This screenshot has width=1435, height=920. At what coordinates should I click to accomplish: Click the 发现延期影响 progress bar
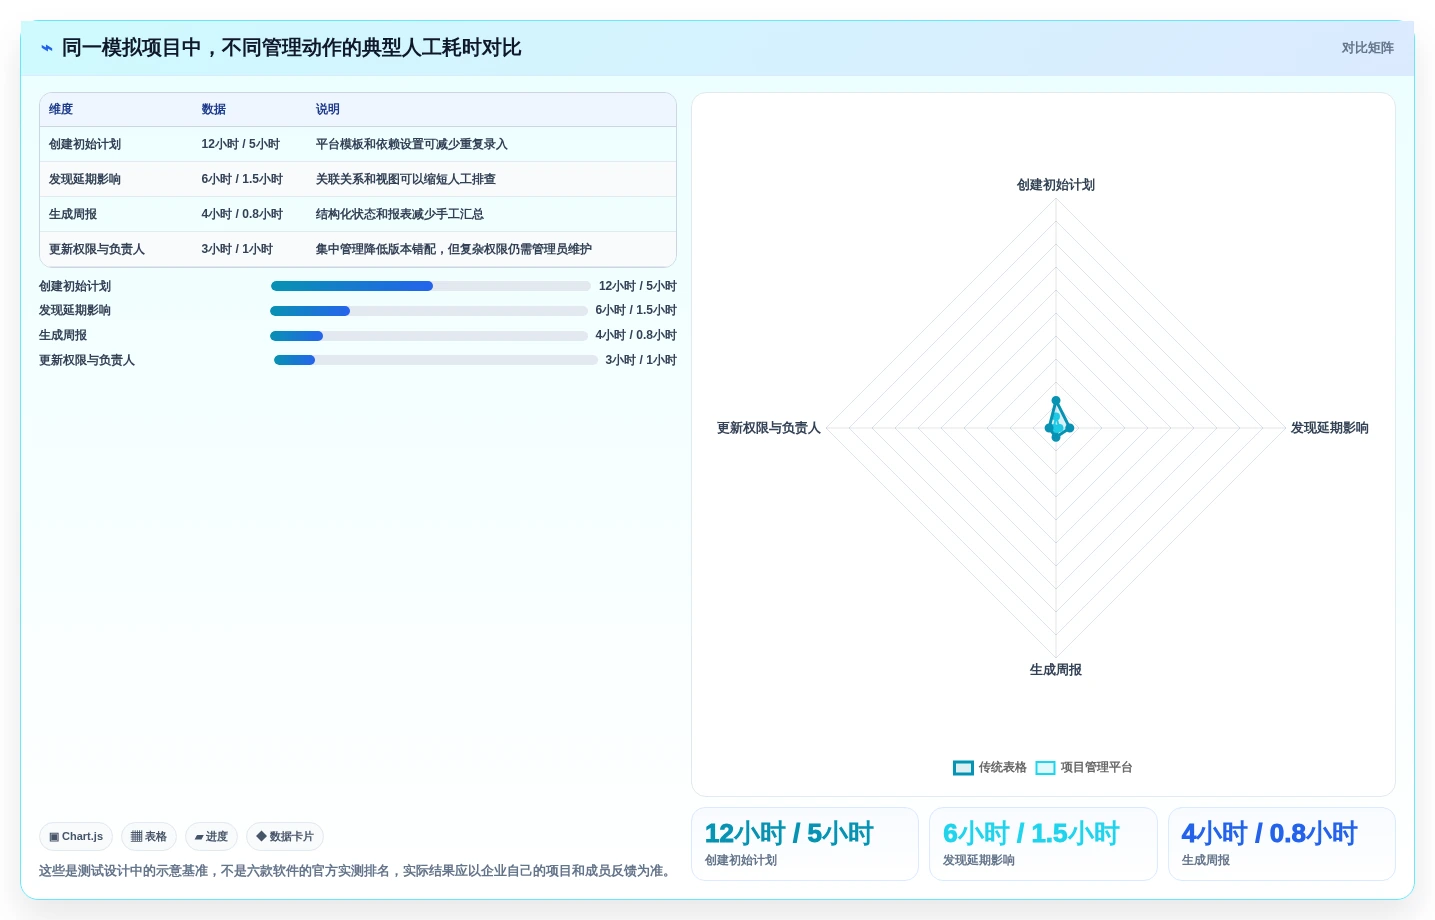[428, 311]
